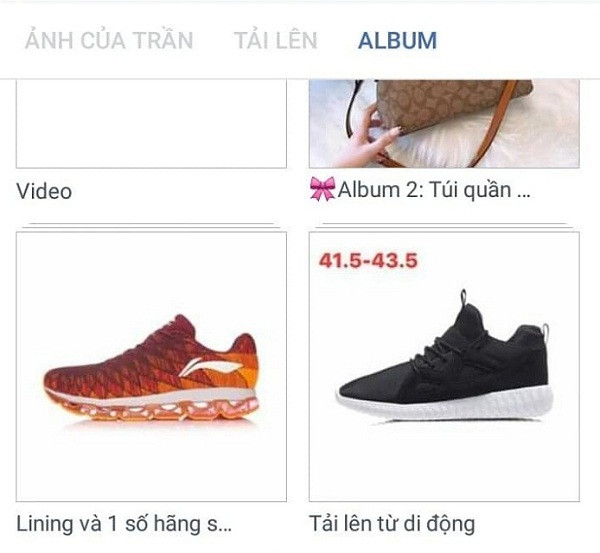Open the TẢI LÊN tab
This screenshot has height=553, width=600.
276,40
